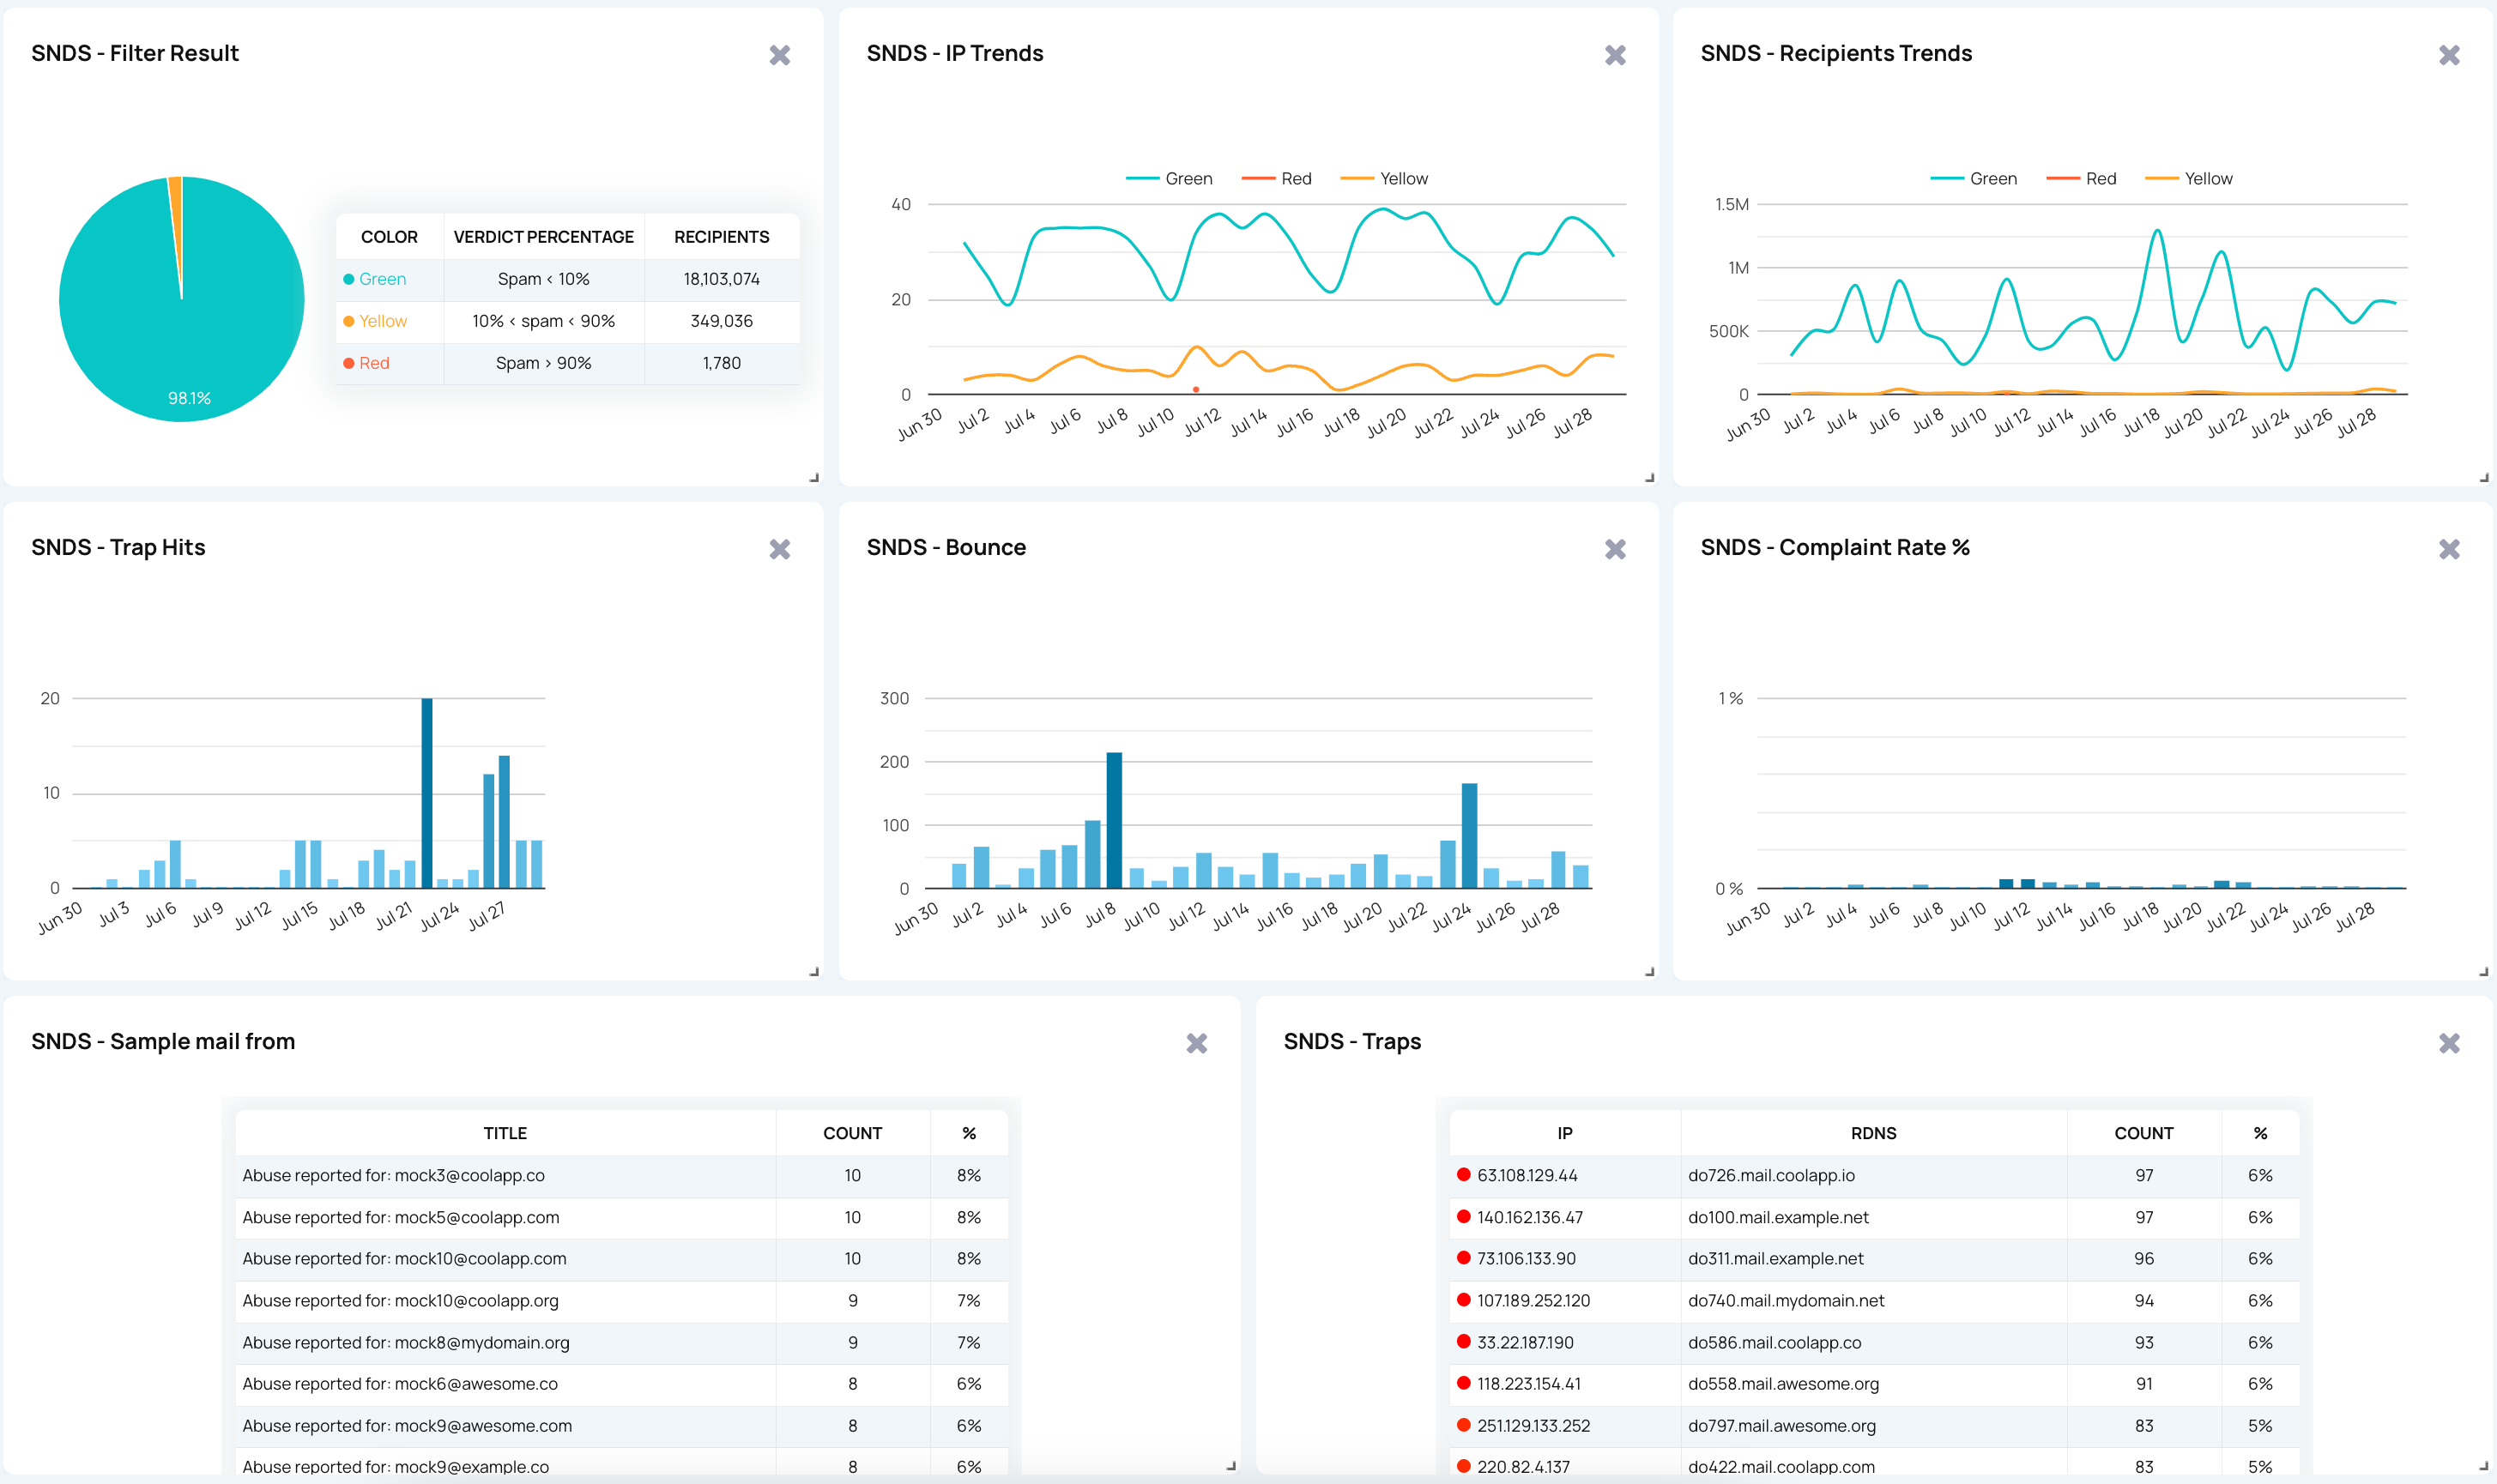Click the Yellow color dot in Filter Result table
Image resolution: width=2497 pixels, height=1484 pixels.
point(349,321)
